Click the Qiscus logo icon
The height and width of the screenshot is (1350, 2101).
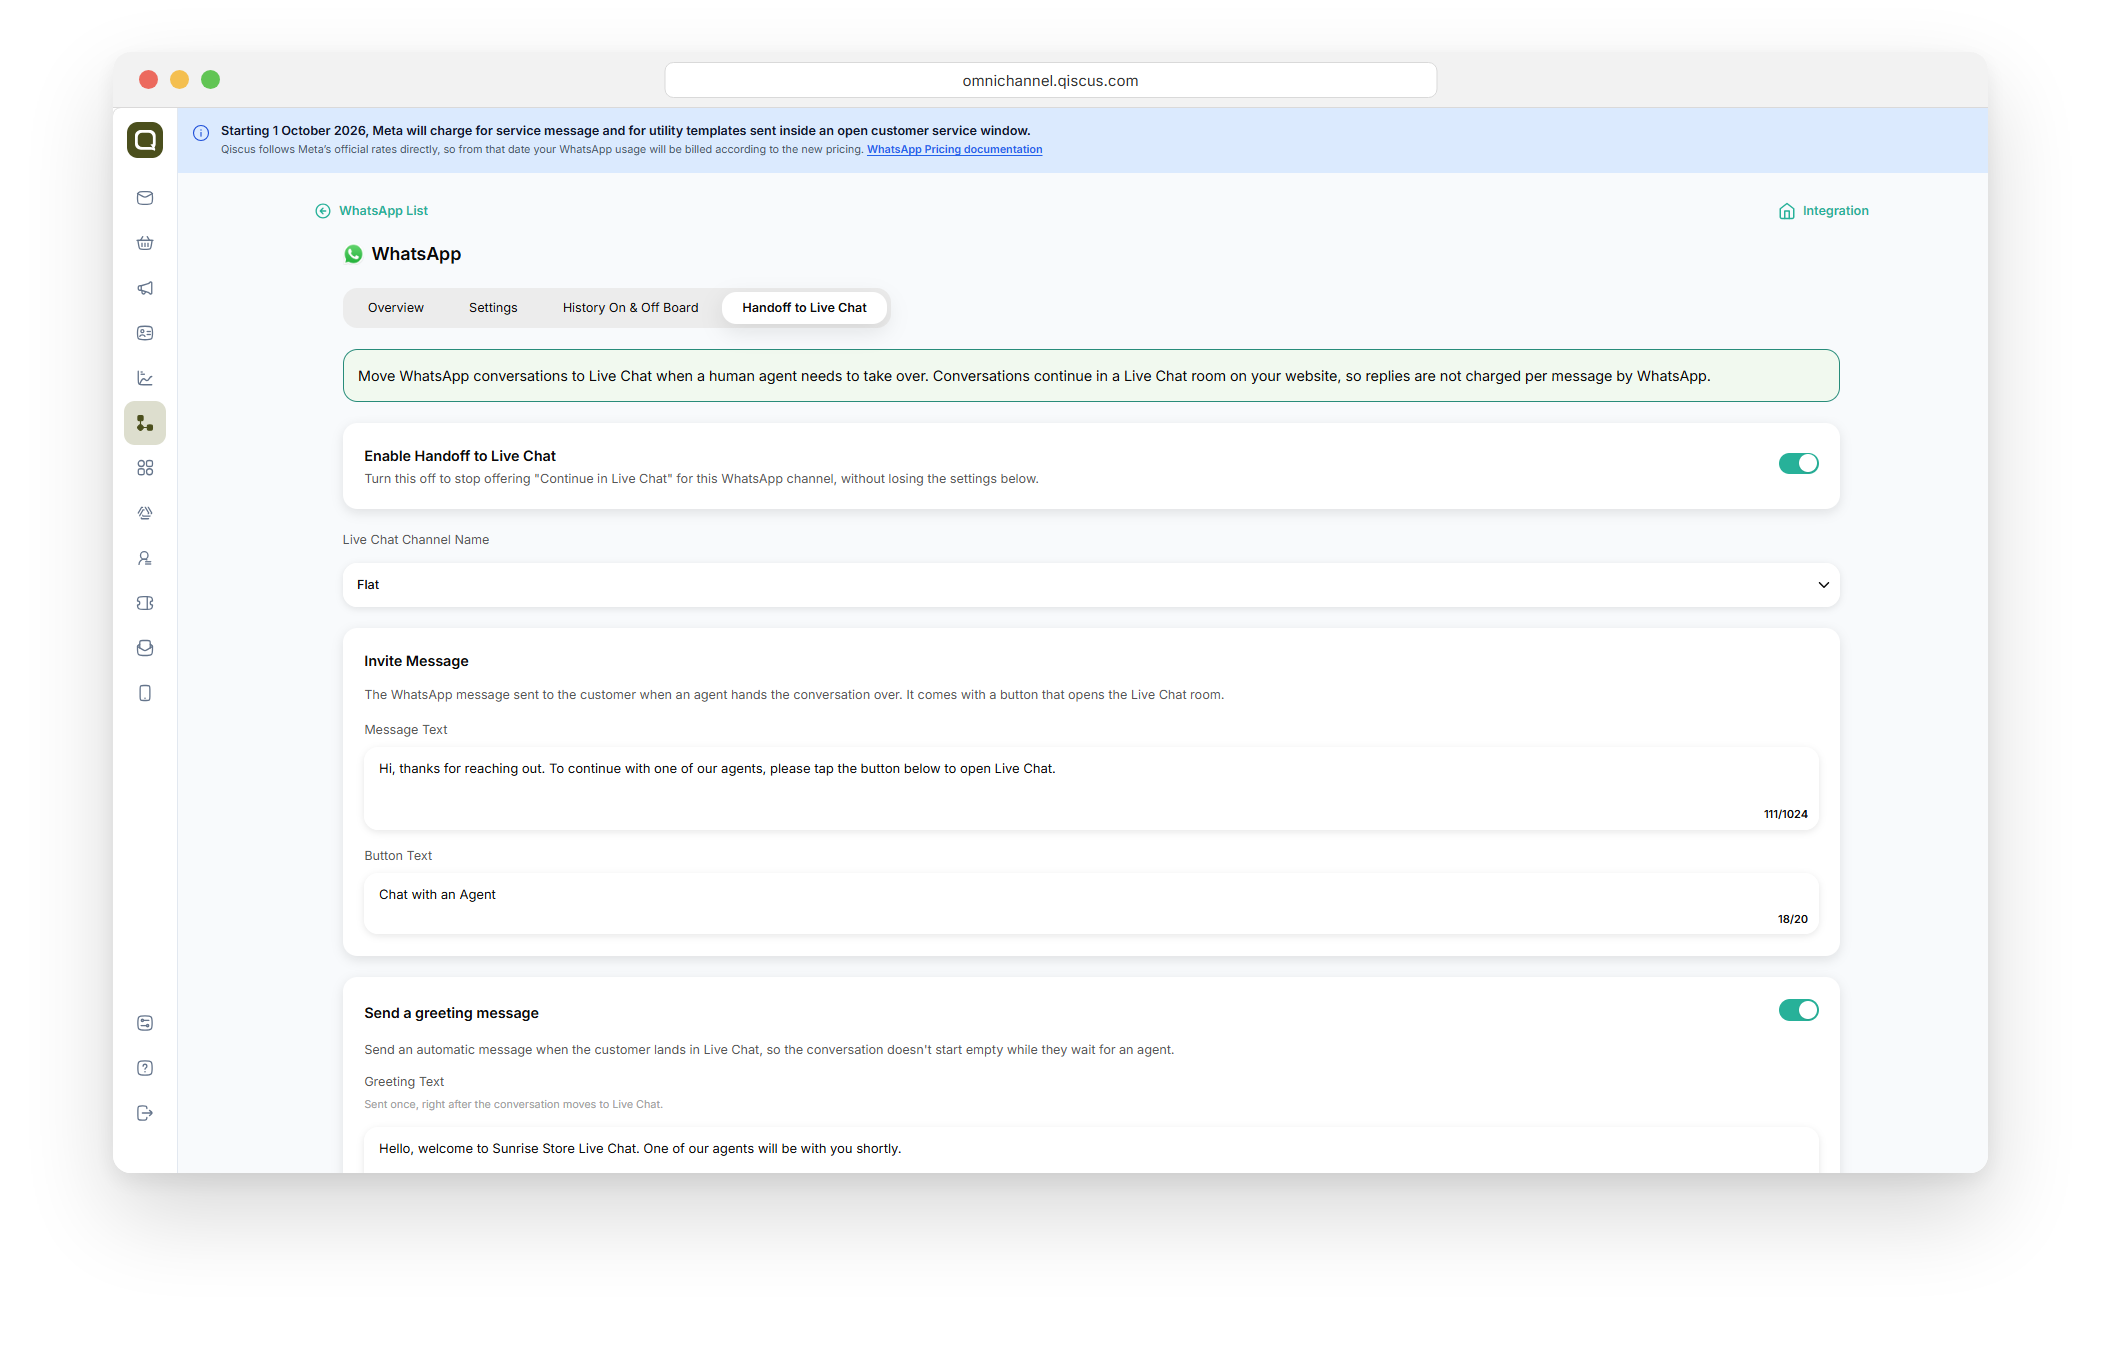(145, 140)
